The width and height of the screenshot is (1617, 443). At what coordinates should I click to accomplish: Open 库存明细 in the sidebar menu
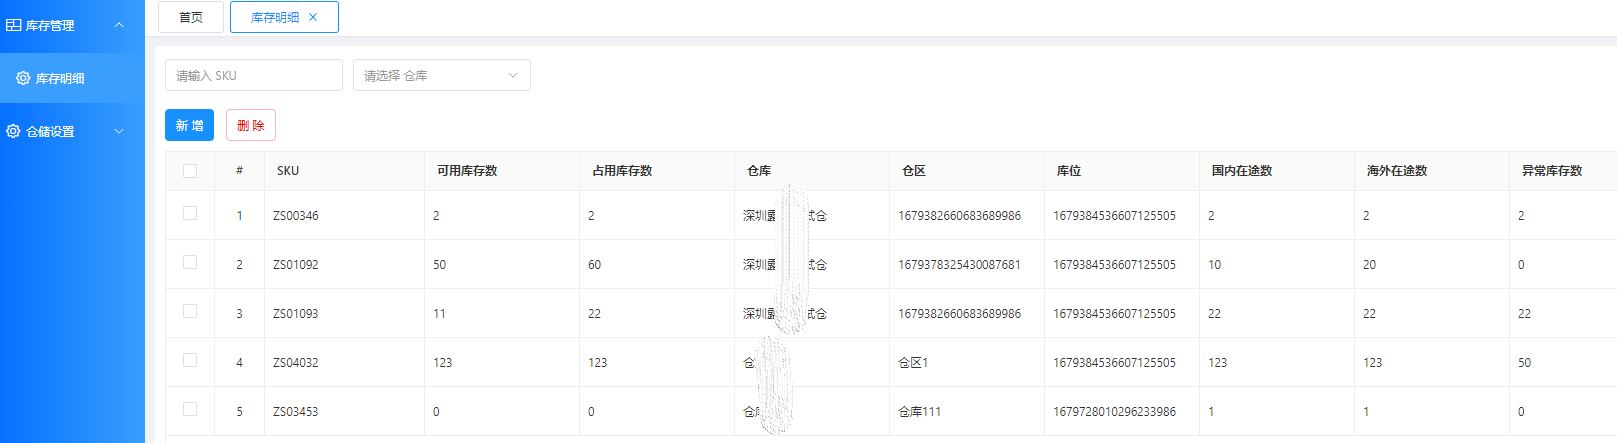[x=72, y=78]
